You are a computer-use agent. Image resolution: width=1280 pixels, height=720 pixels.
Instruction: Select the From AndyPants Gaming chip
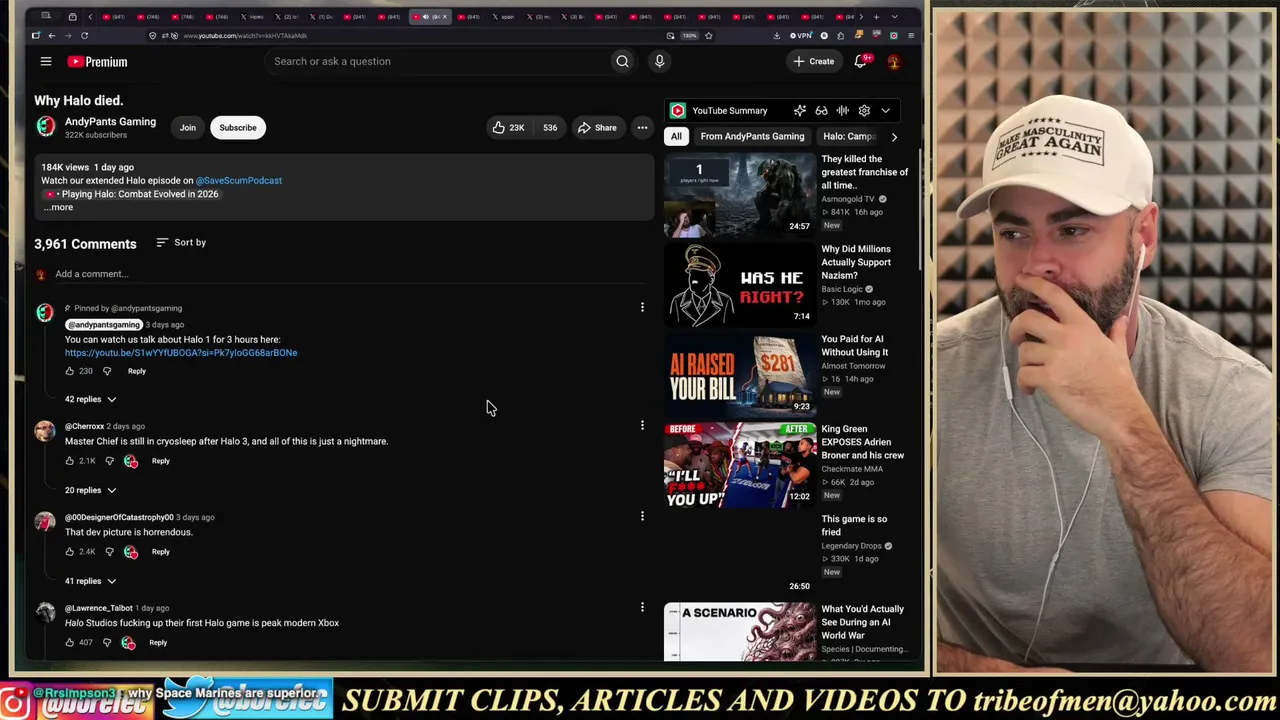pyautogui.click(x=752, y=137)
